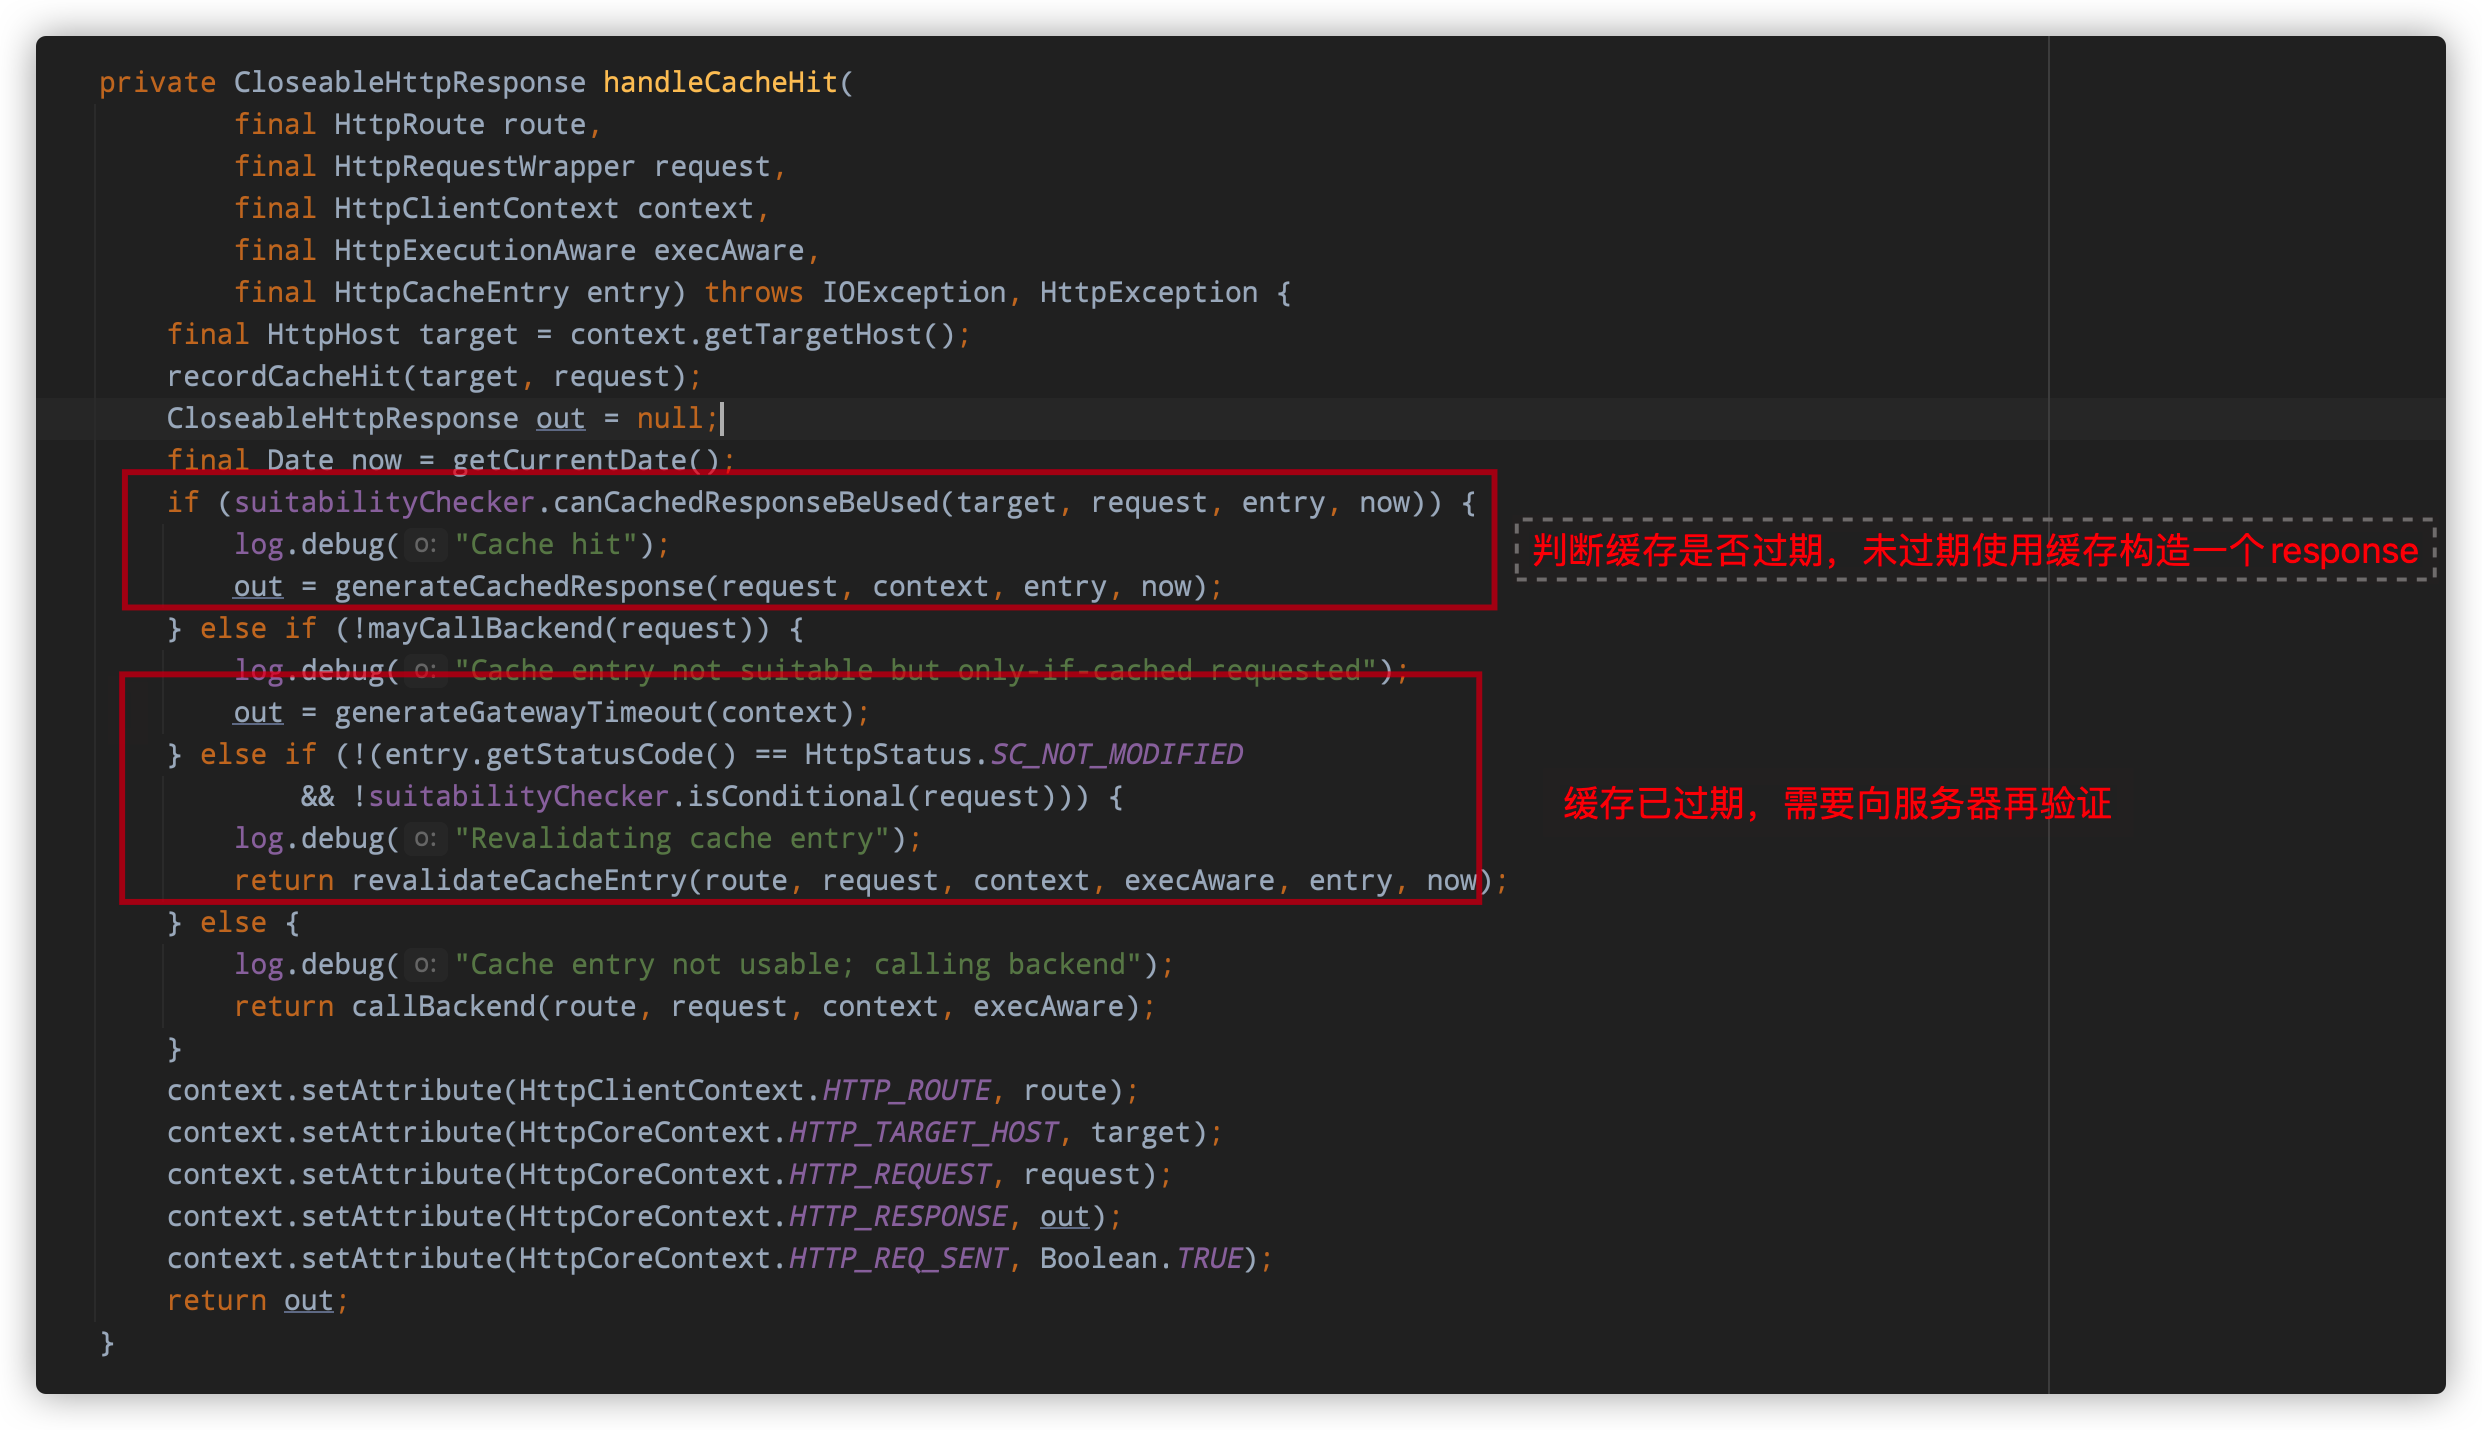The image size is (2482, 1430).
Task: Click the recordCacheHit method call
Action: (x=283, y=377)
